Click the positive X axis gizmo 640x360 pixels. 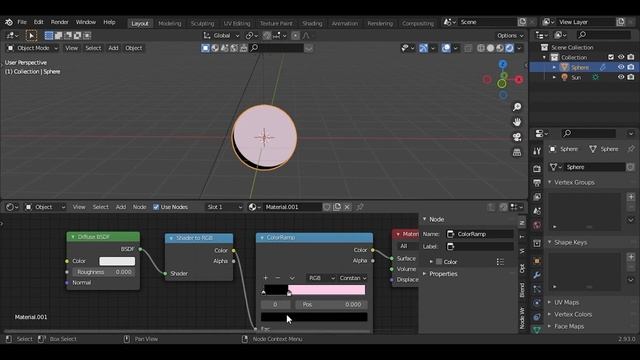click(518, 80)
